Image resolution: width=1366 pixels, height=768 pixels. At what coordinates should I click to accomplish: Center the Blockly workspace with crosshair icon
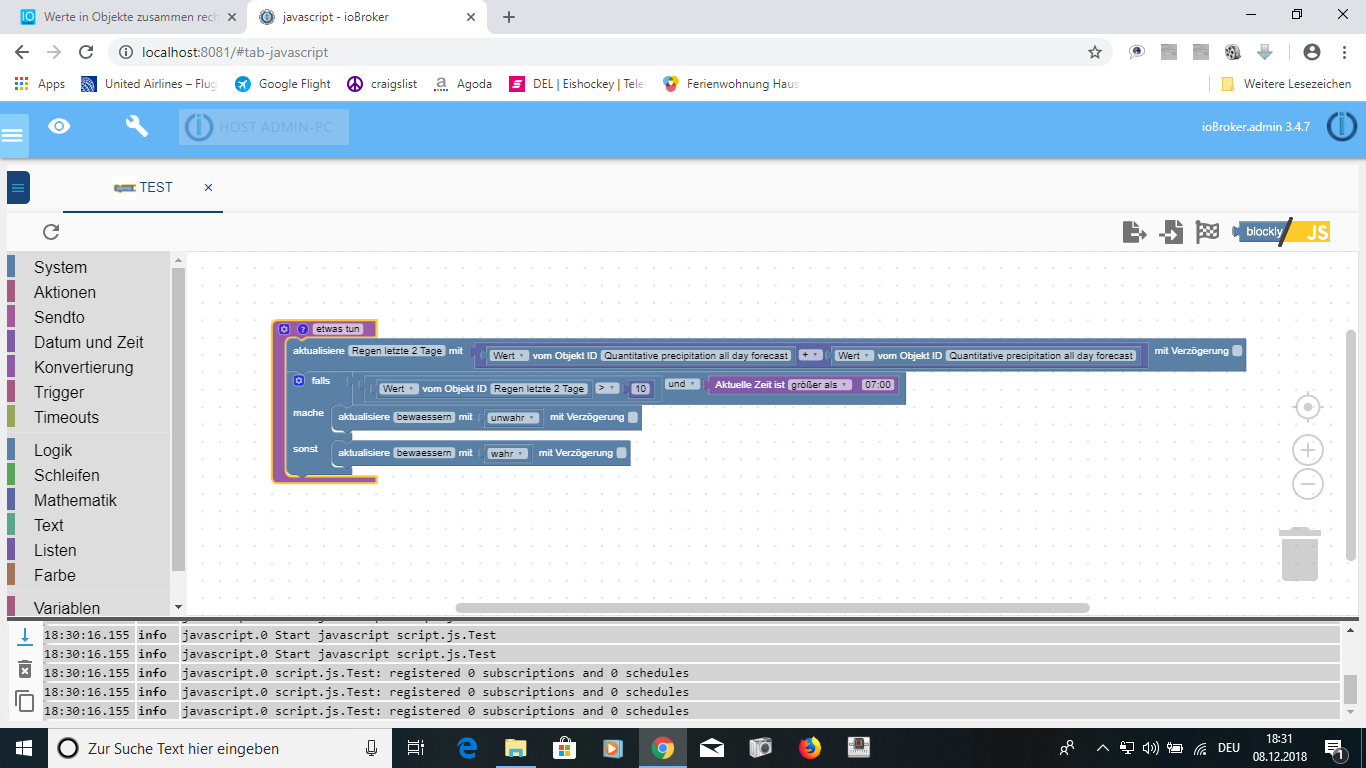(1307, 408)
